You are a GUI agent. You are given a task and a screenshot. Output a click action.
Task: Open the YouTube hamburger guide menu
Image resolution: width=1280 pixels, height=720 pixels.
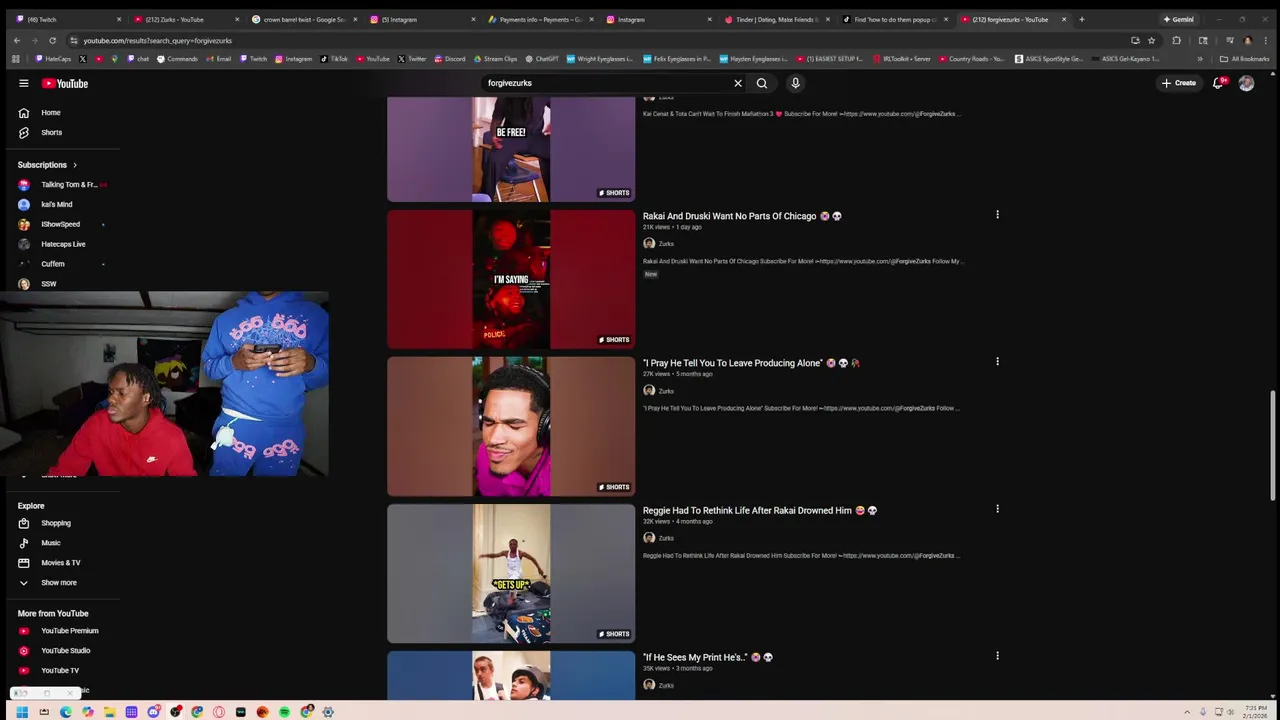click(23, 83)
